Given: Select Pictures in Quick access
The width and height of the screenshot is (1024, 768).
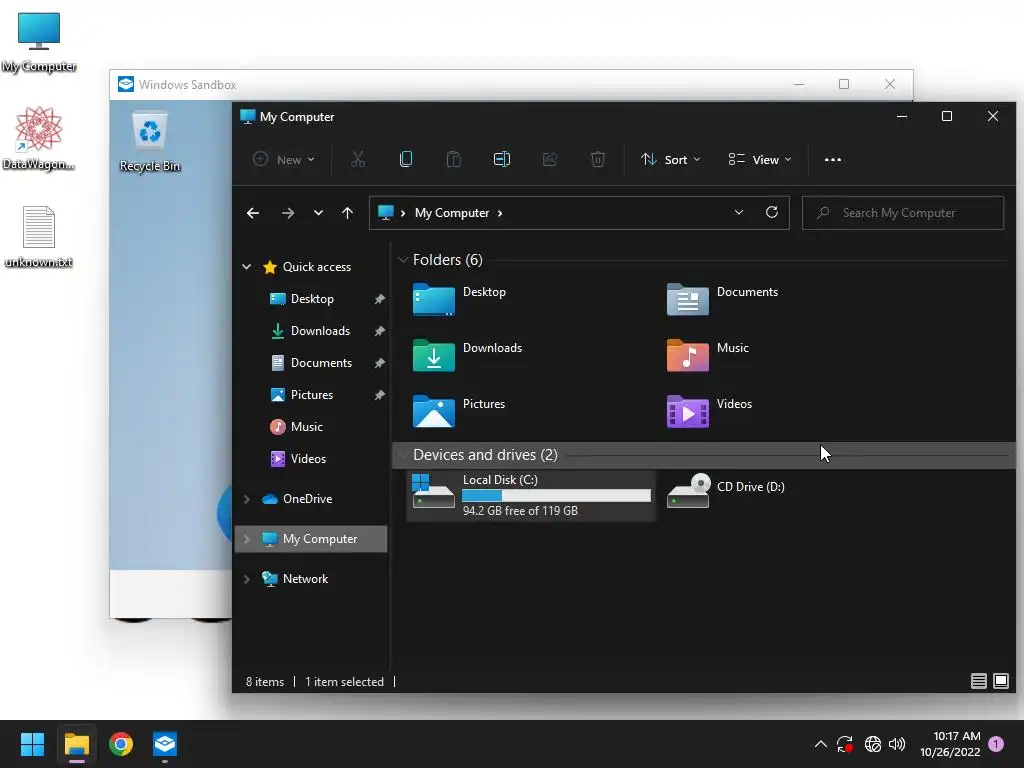Looking at the screenshot, I should (312, 394).
